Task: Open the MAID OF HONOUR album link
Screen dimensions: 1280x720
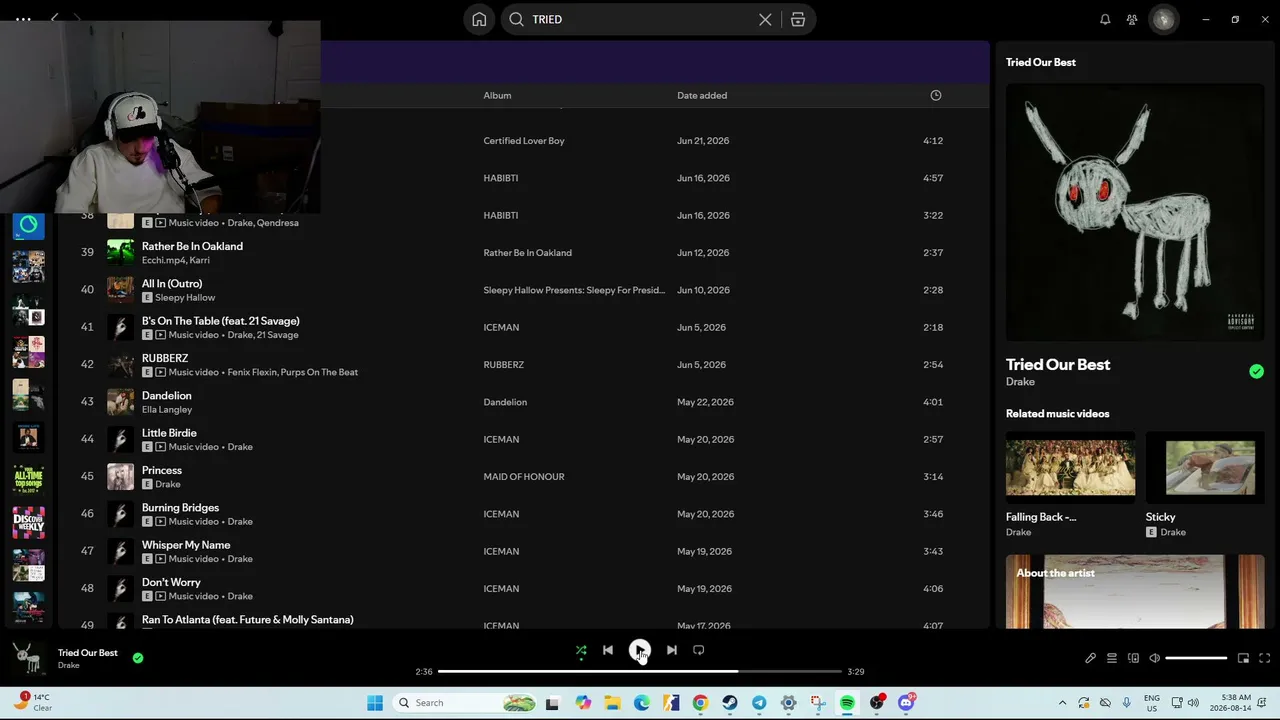Action: [x=524, y=477]
